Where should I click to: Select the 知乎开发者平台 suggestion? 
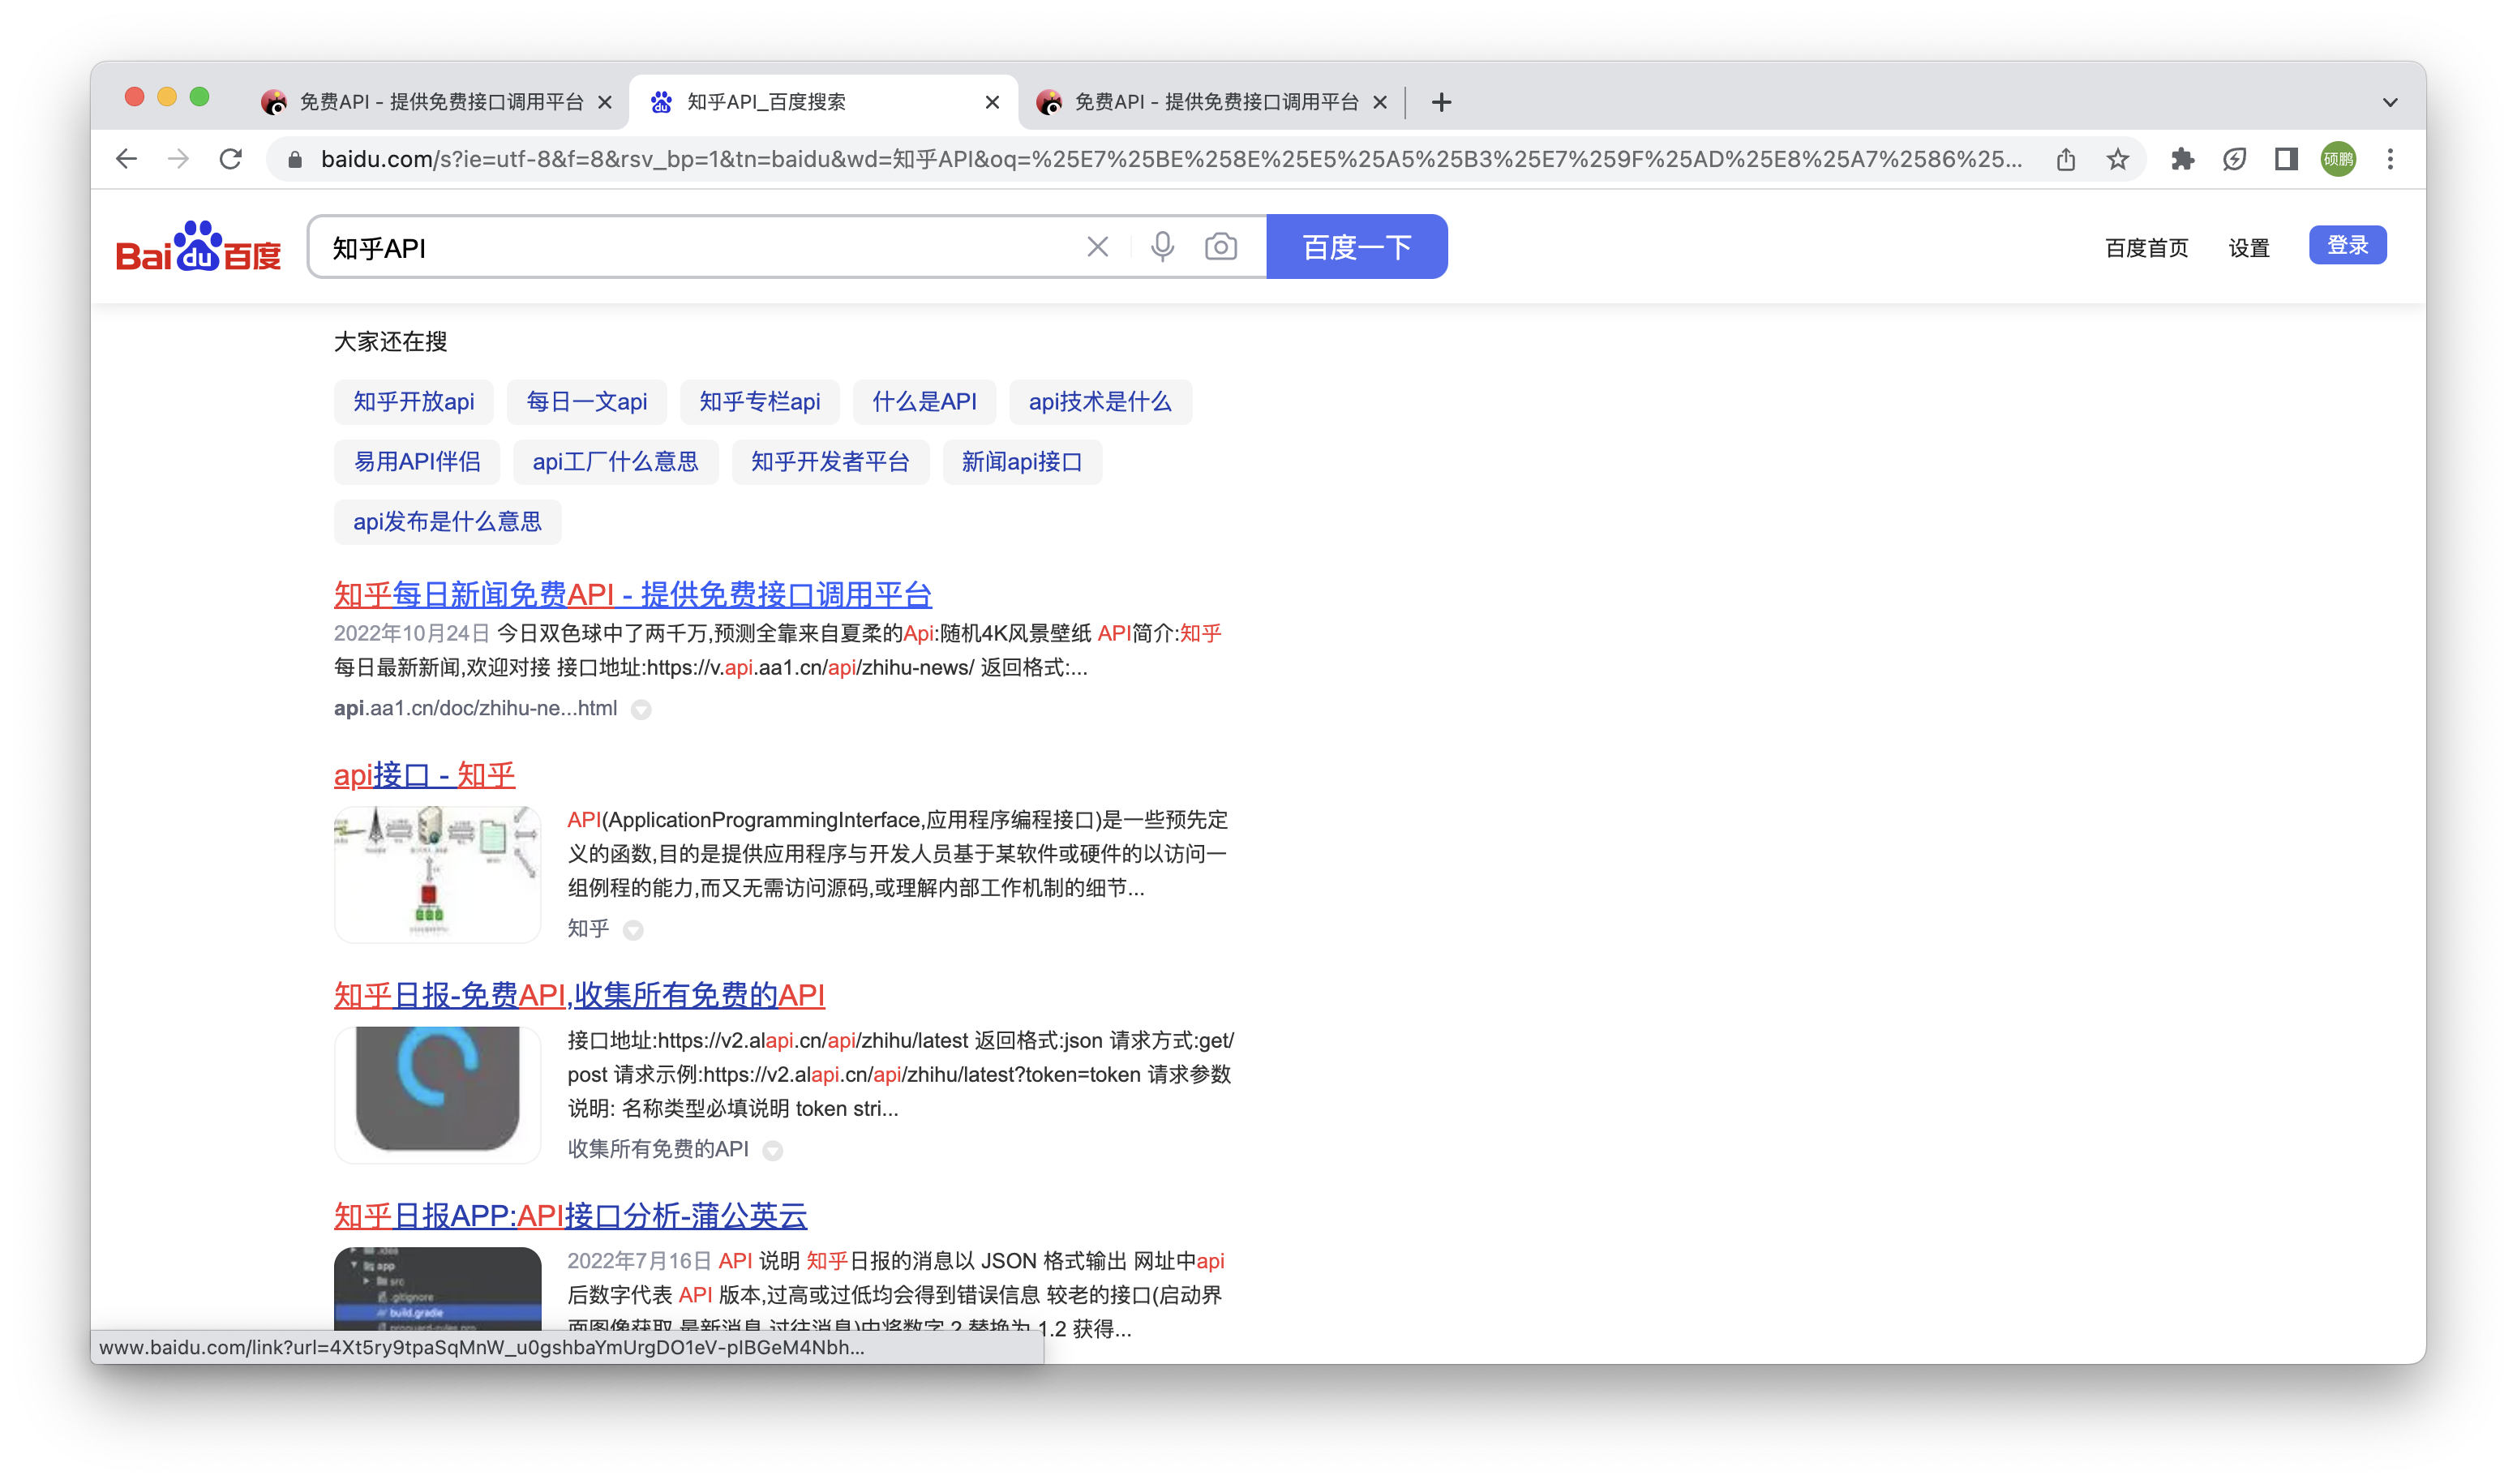click(830, 462)
